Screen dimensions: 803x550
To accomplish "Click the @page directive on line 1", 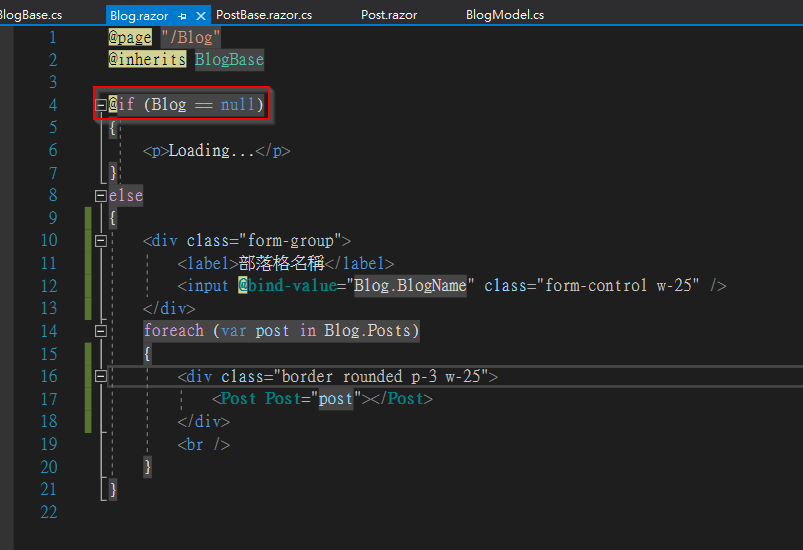I will (x=130, y=37).
